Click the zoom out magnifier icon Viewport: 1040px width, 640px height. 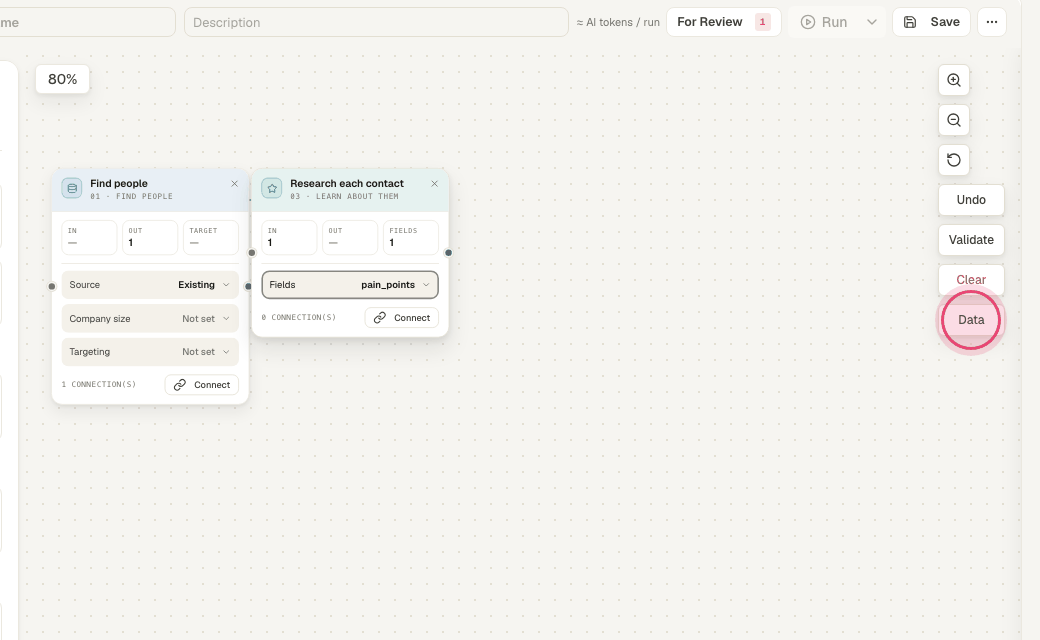click(954, 120)
